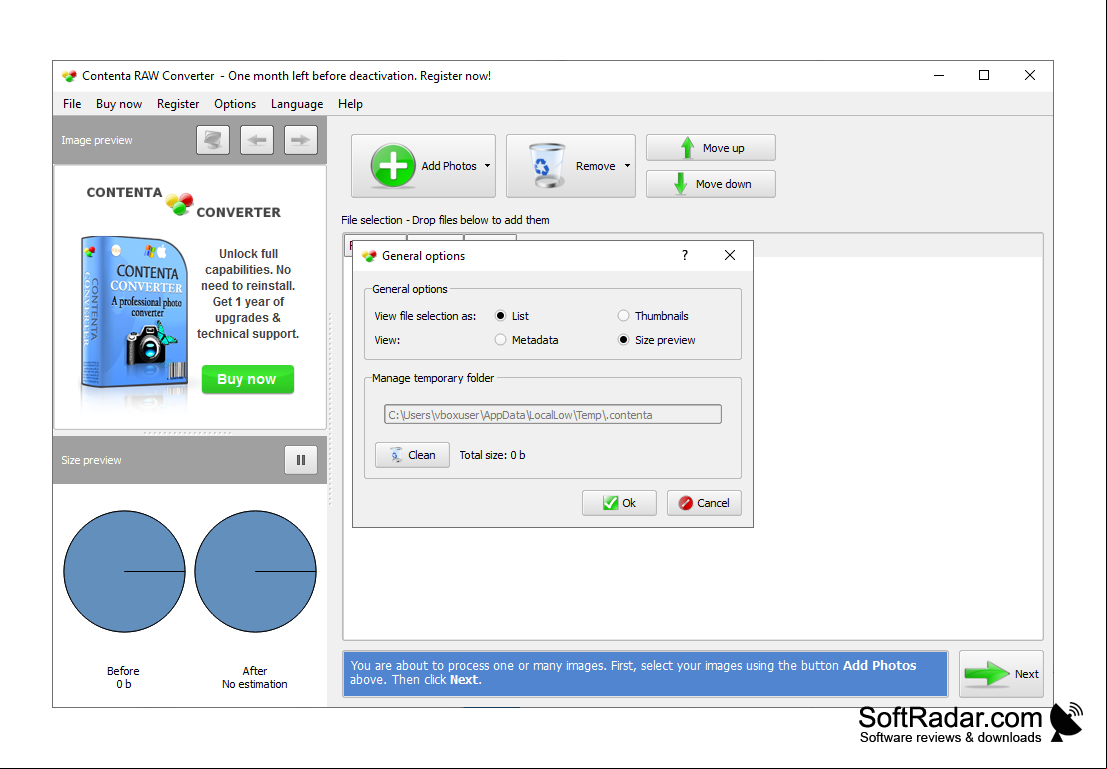
Task: Maximize the Contenta RAW Converter window
Action: click(x=984, y=76)
